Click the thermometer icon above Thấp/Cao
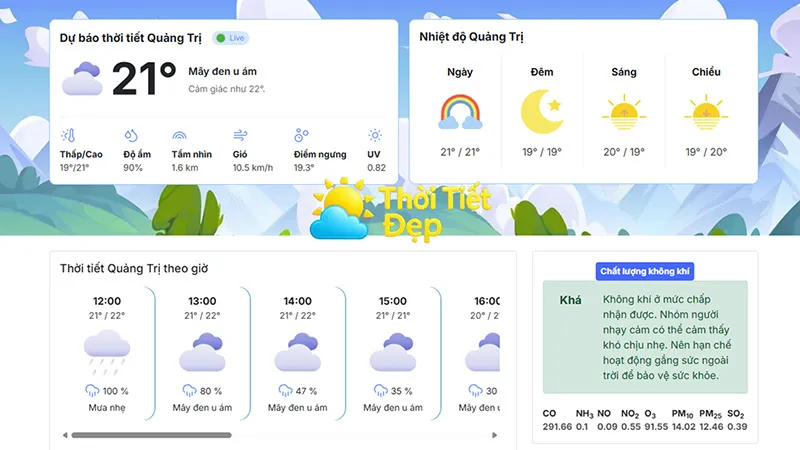 [68, 135]
